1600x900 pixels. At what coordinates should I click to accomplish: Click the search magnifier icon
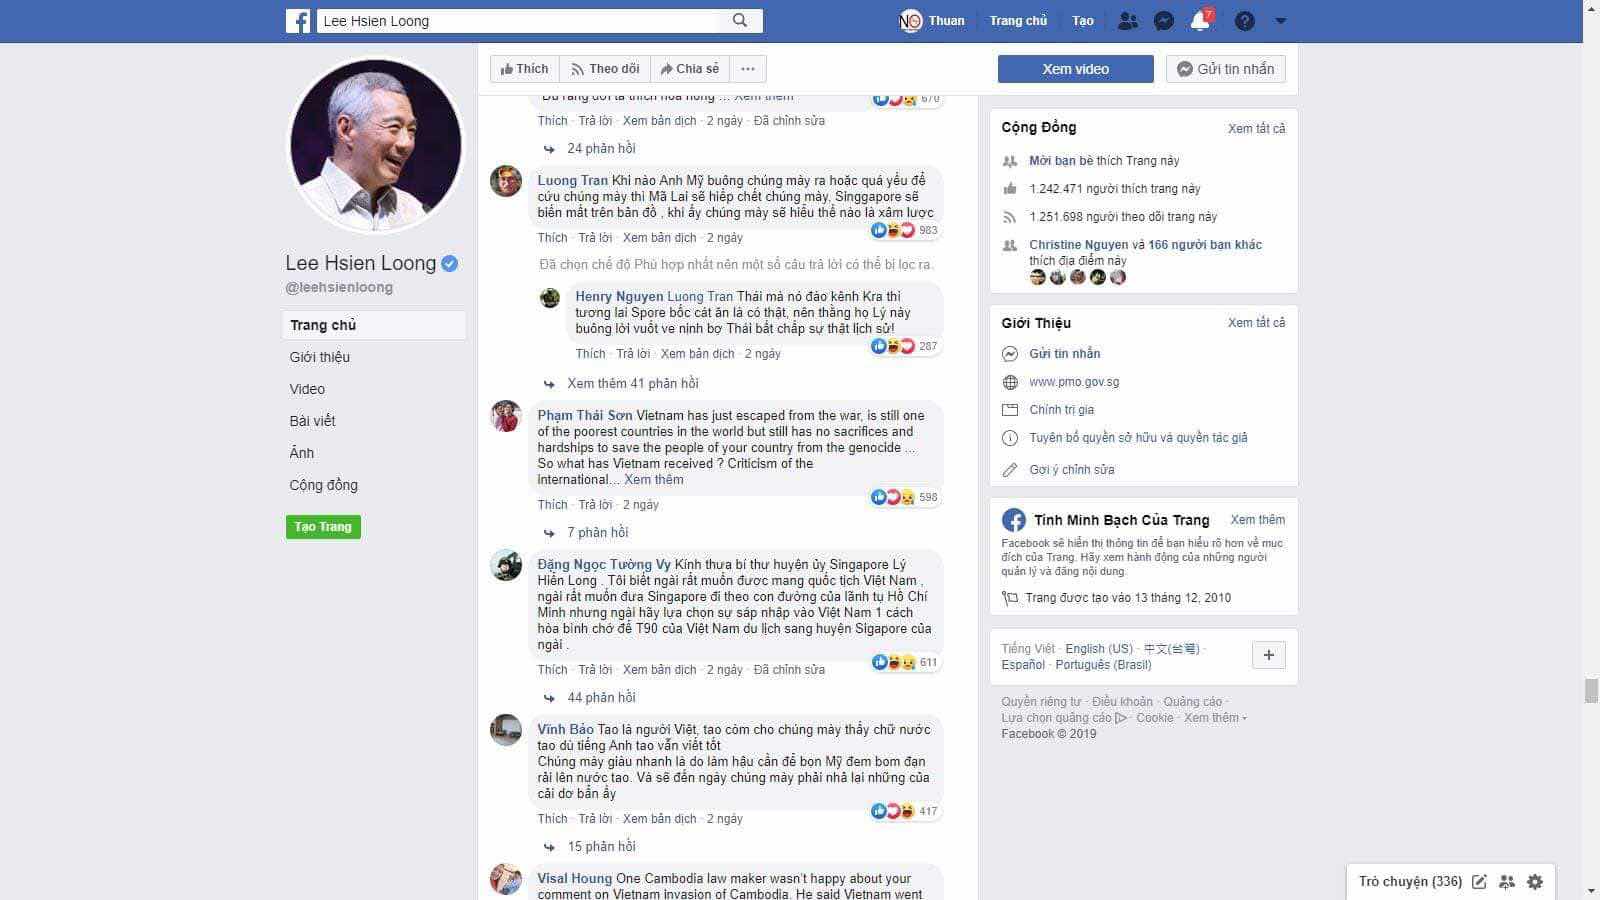pos(741,20)
